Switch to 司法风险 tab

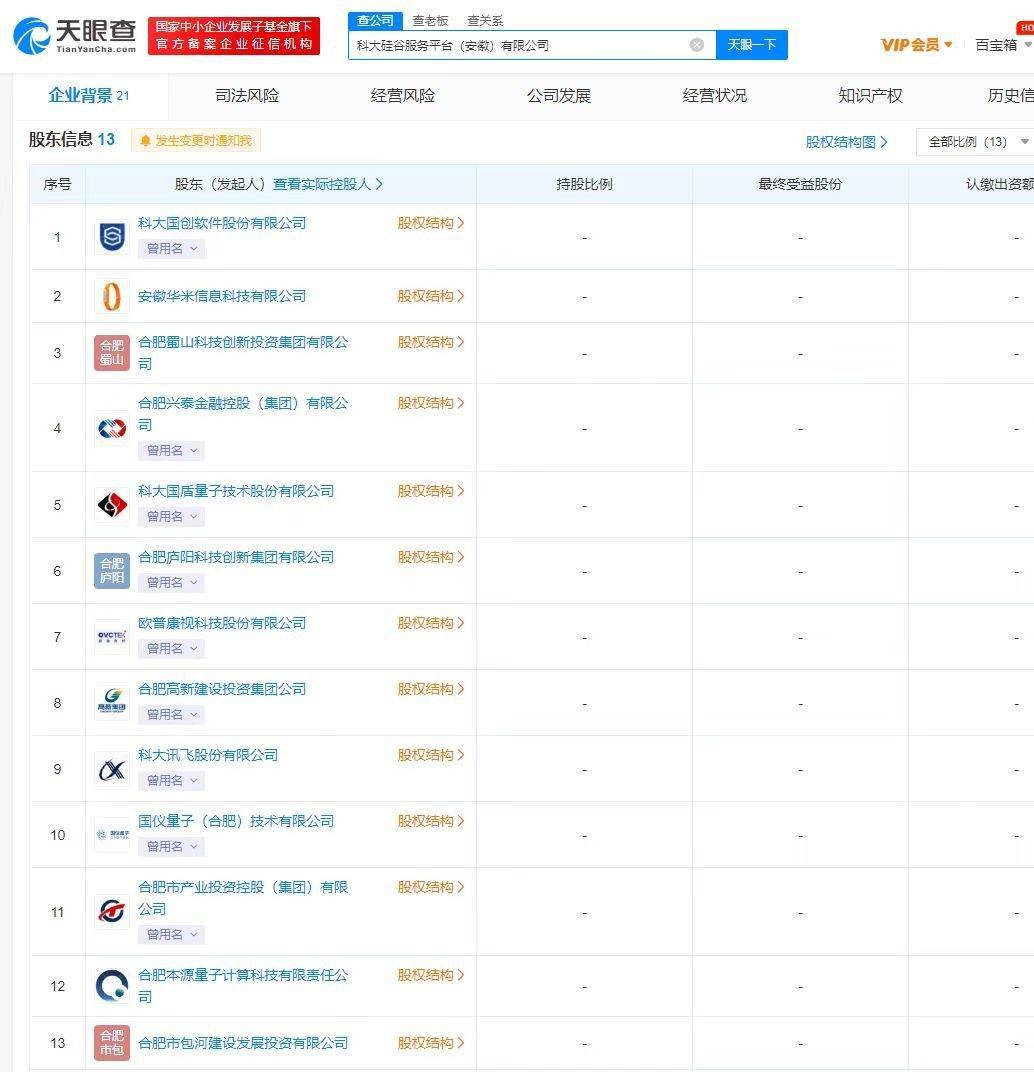pos(244,95)
